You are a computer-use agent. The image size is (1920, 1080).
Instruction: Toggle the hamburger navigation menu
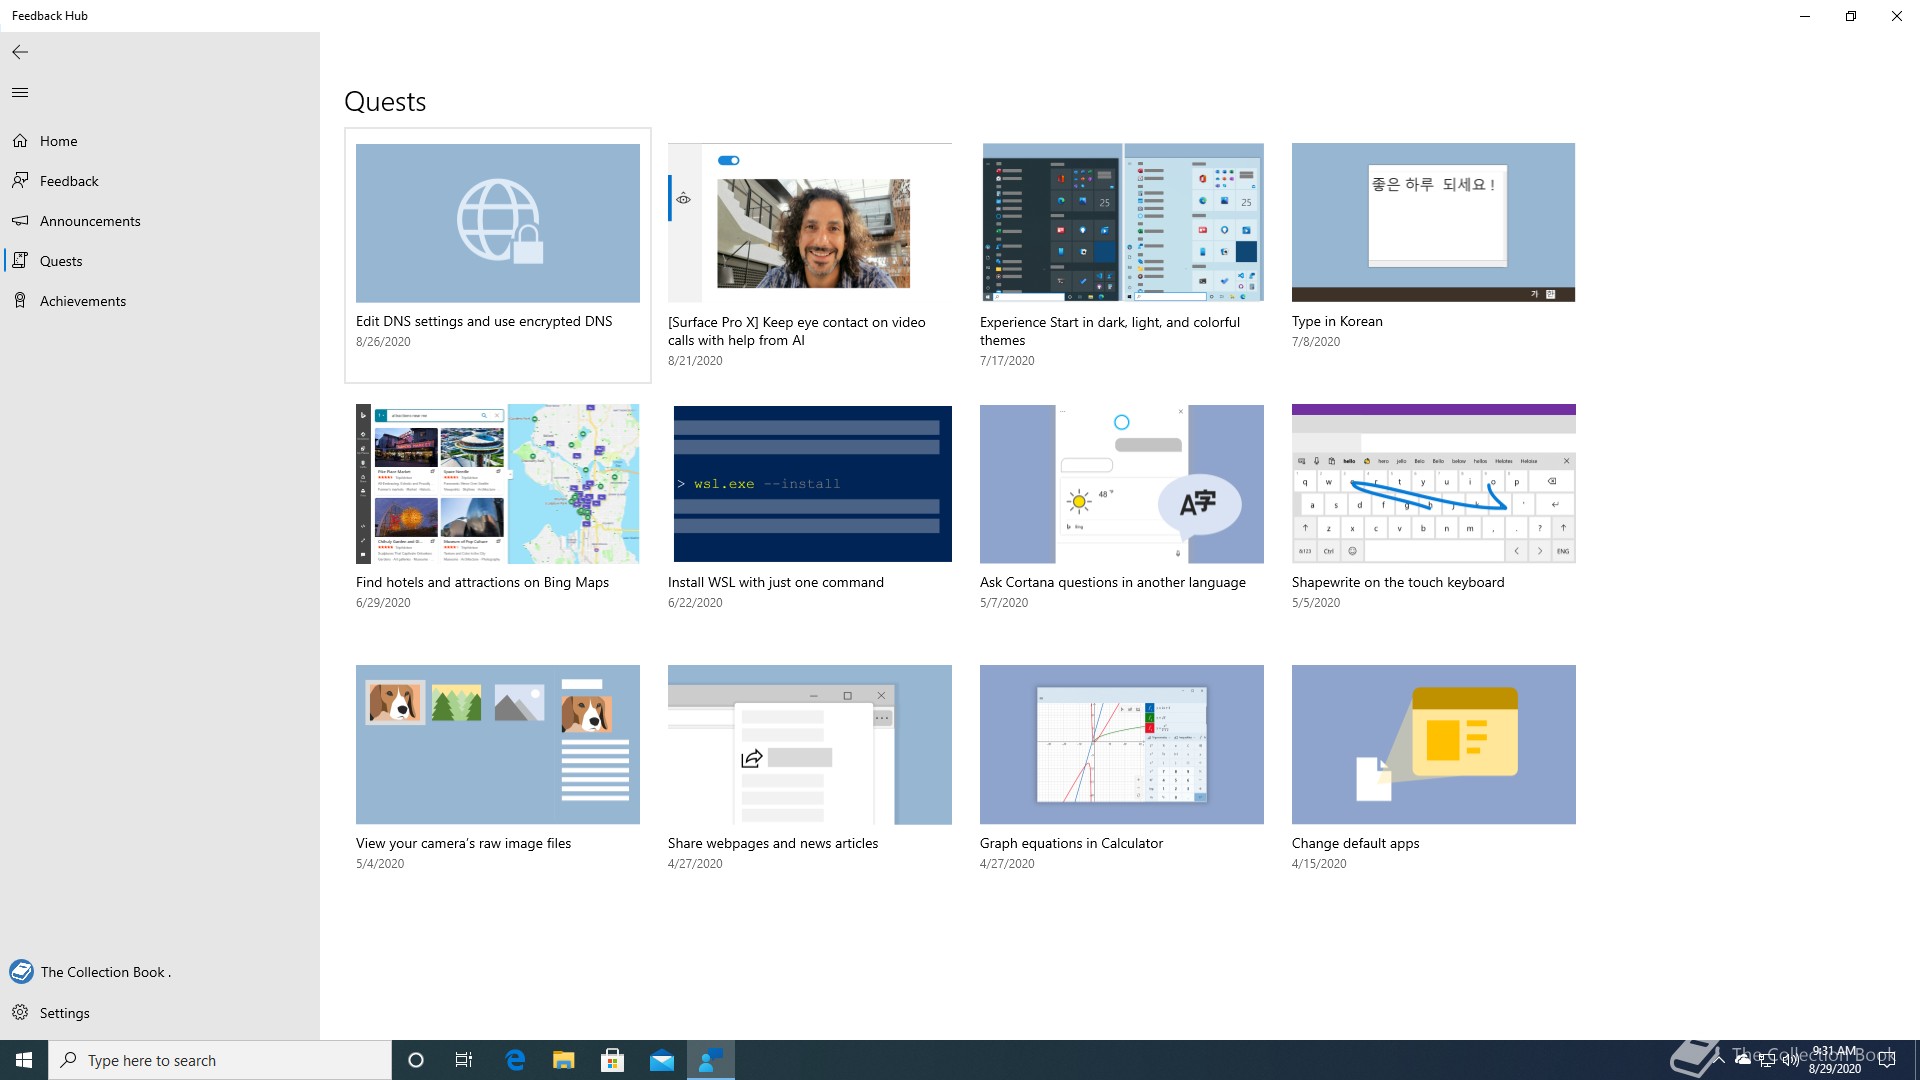pos(20,92)
